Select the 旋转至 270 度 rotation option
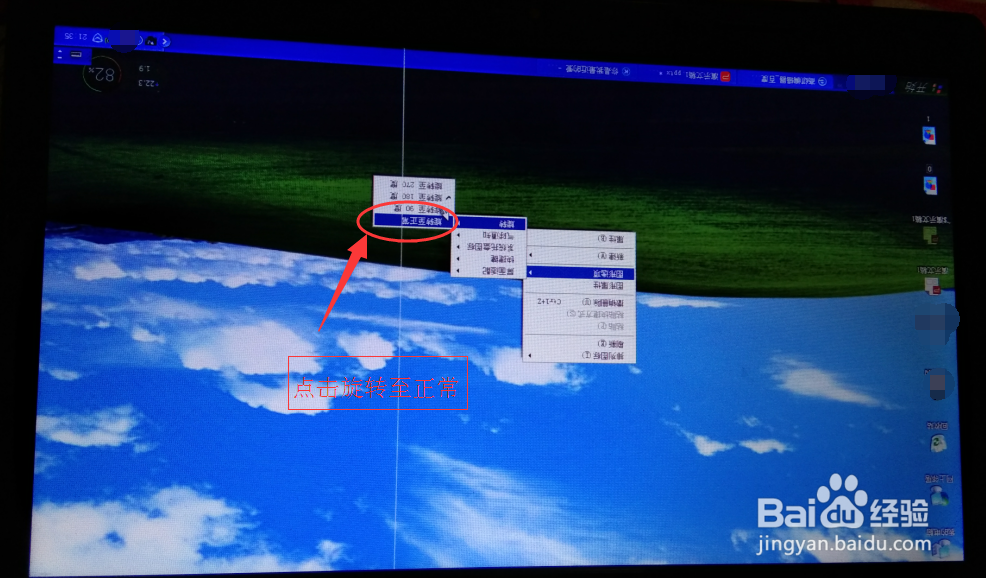The width and height of the screenshot is (986, 578). point(414,186)
